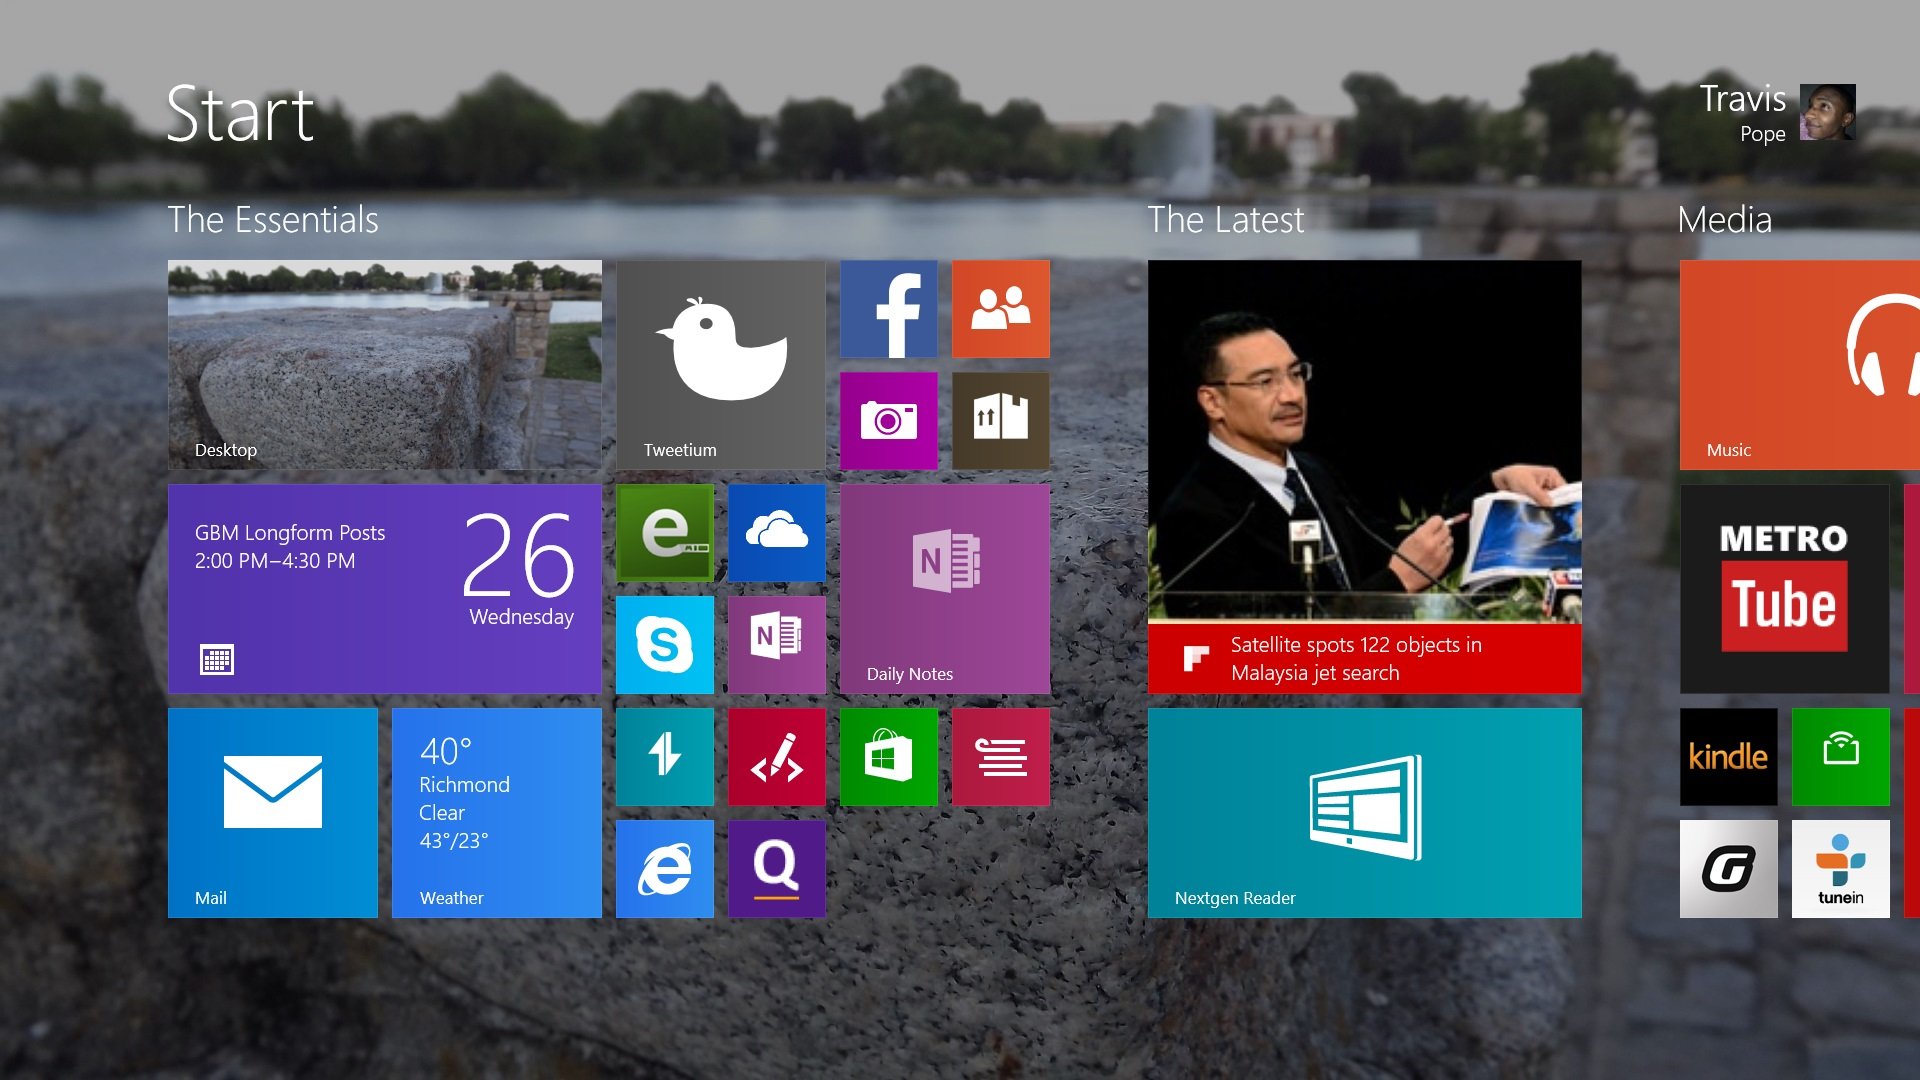Click Satellite spots 122 objects headline
Screen dimensions: 1920x1080
1356,659
